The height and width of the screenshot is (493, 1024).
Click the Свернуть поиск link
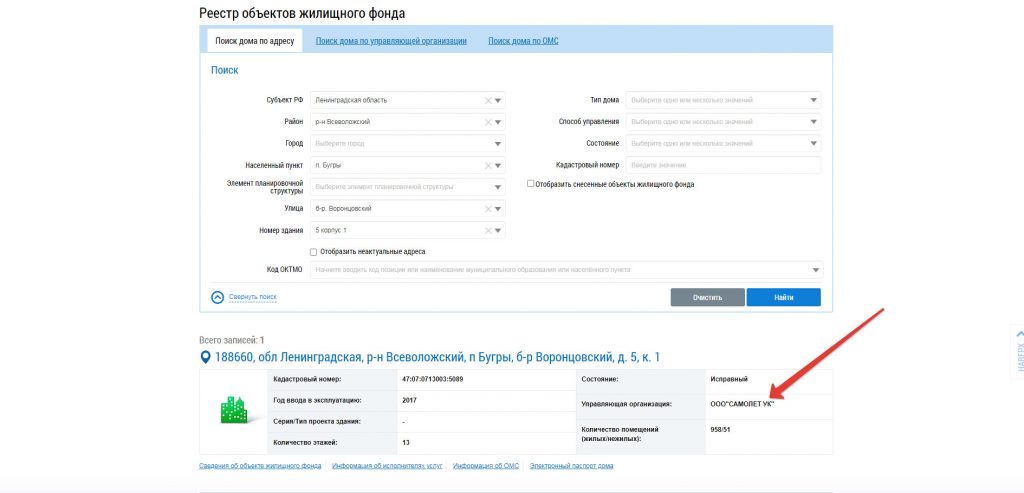click(253, 297)
